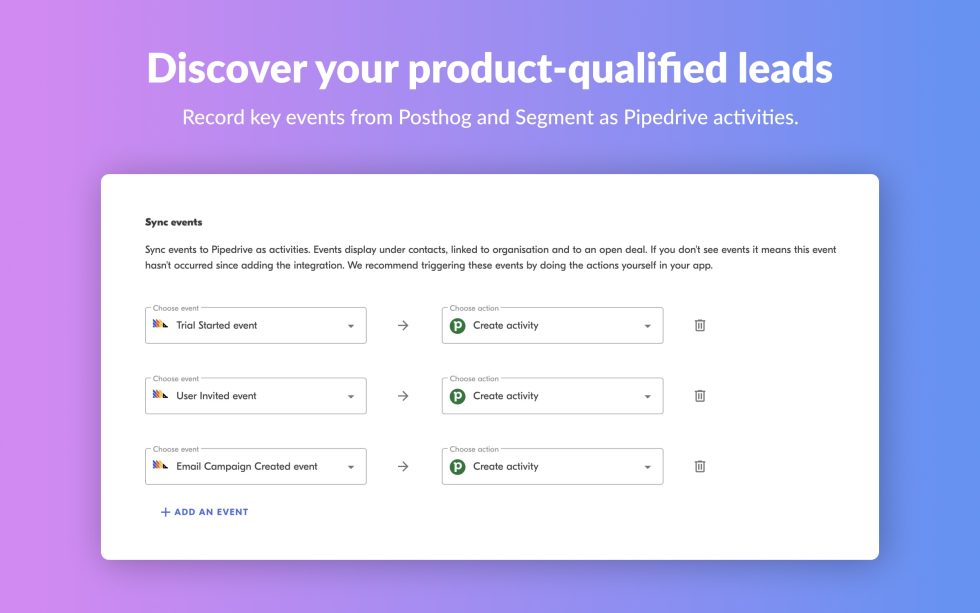
Task: Select the 'User Invited event' text
Action: pos(216,396)
